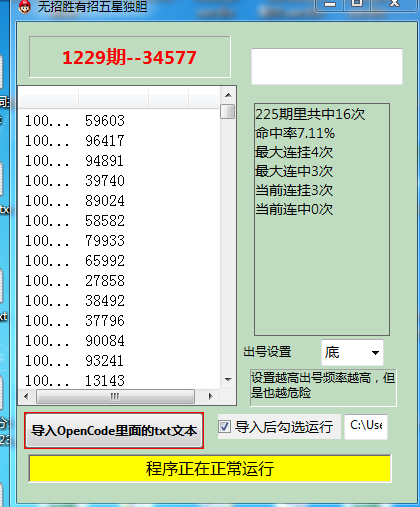The image size is (420, 507).
Task: Select the list row with number 59603
Action: 119,121
